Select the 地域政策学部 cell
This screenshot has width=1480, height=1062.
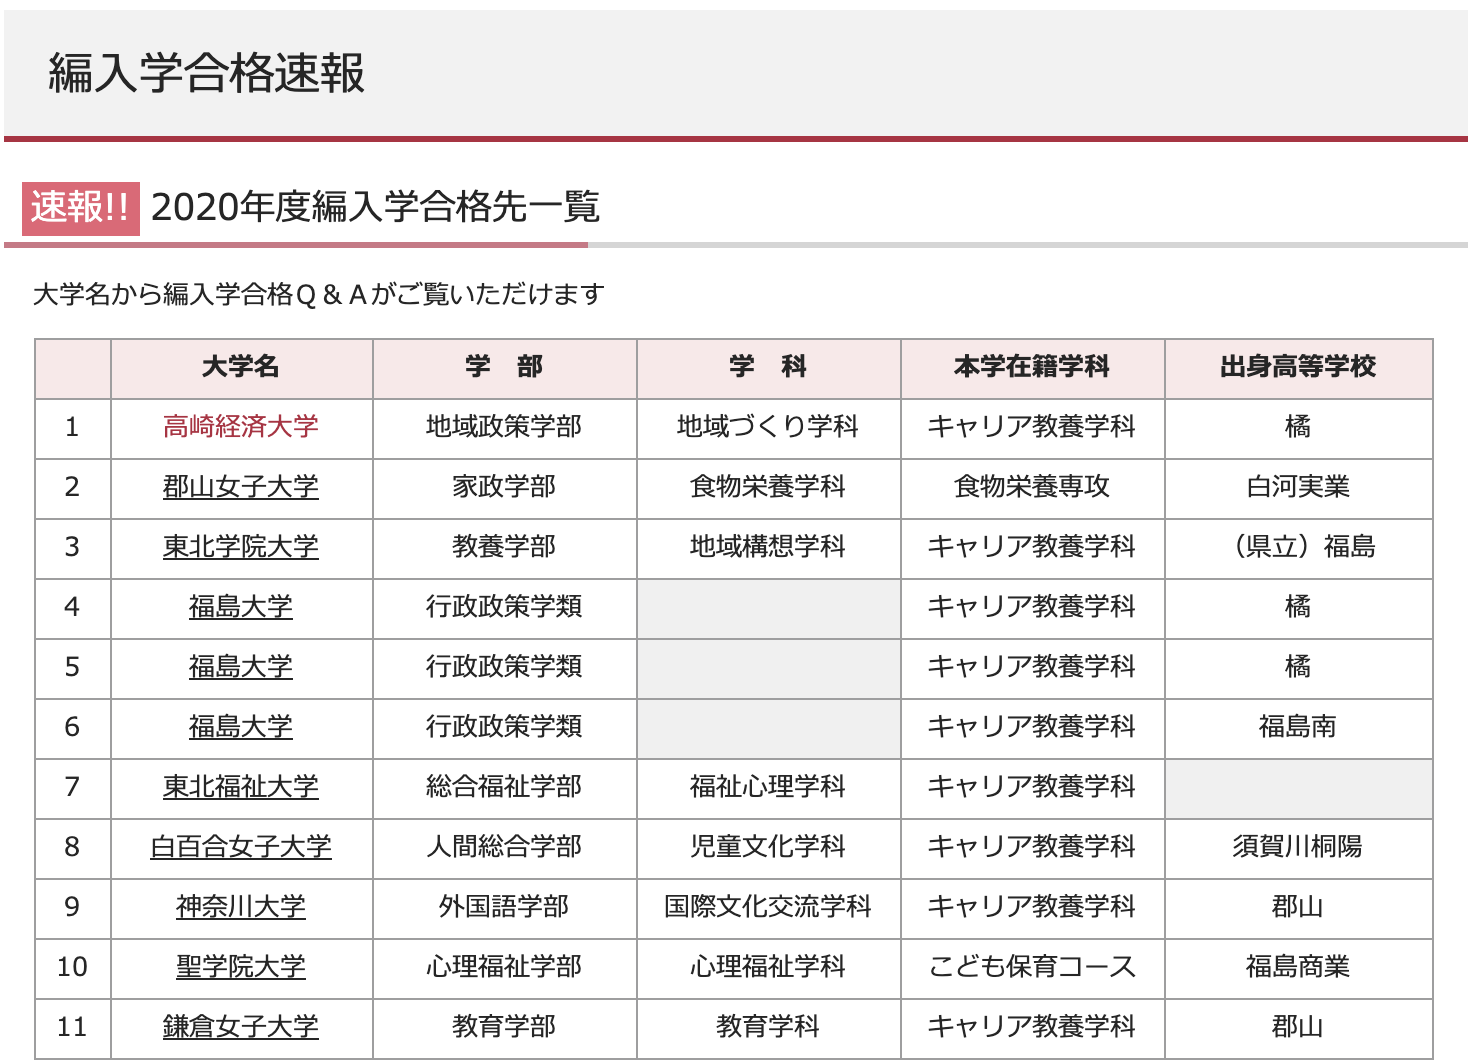pos(504,427)
